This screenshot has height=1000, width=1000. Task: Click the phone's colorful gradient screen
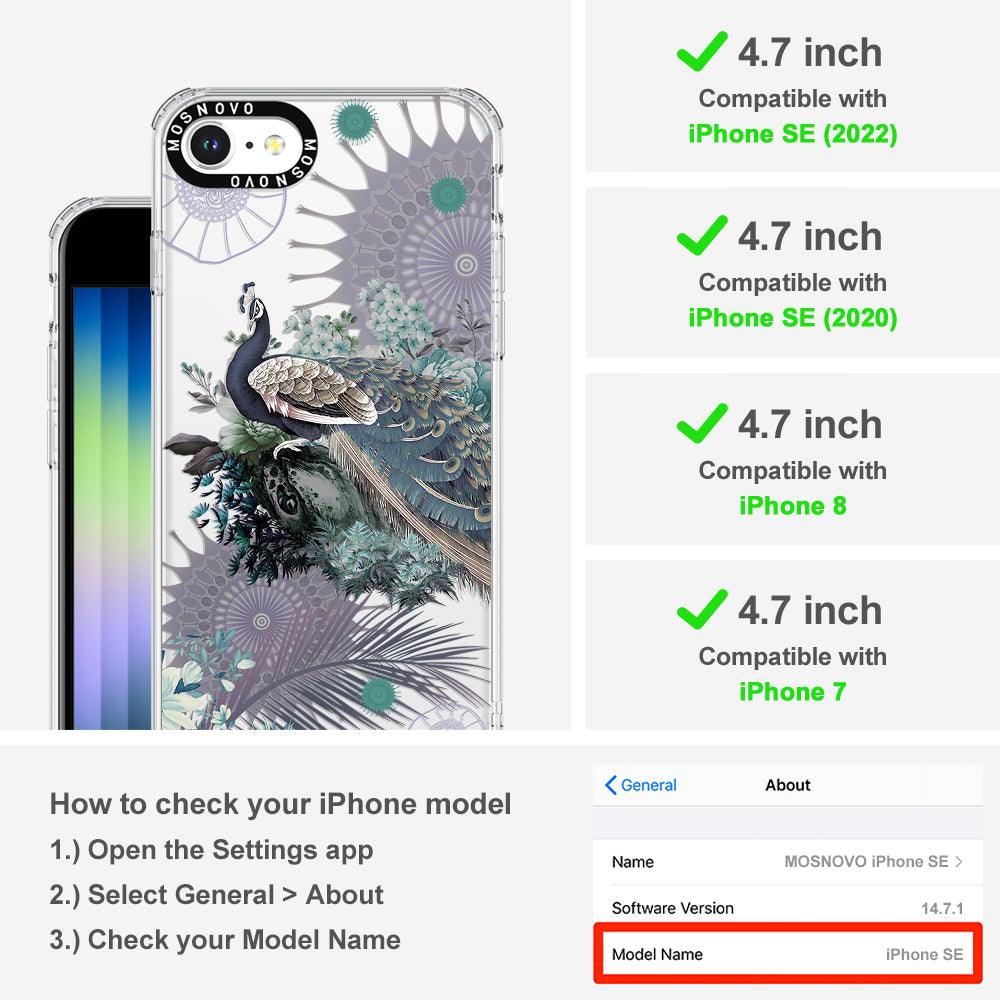pos(112,508)
